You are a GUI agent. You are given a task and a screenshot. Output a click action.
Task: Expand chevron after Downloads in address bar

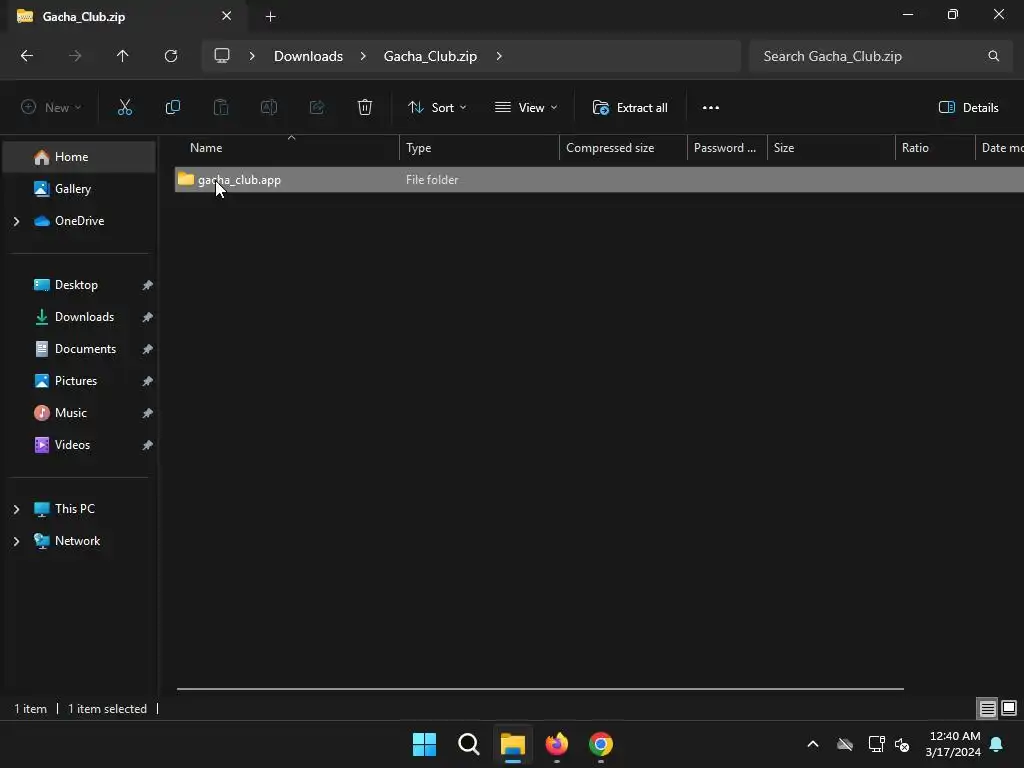point(363,56)
